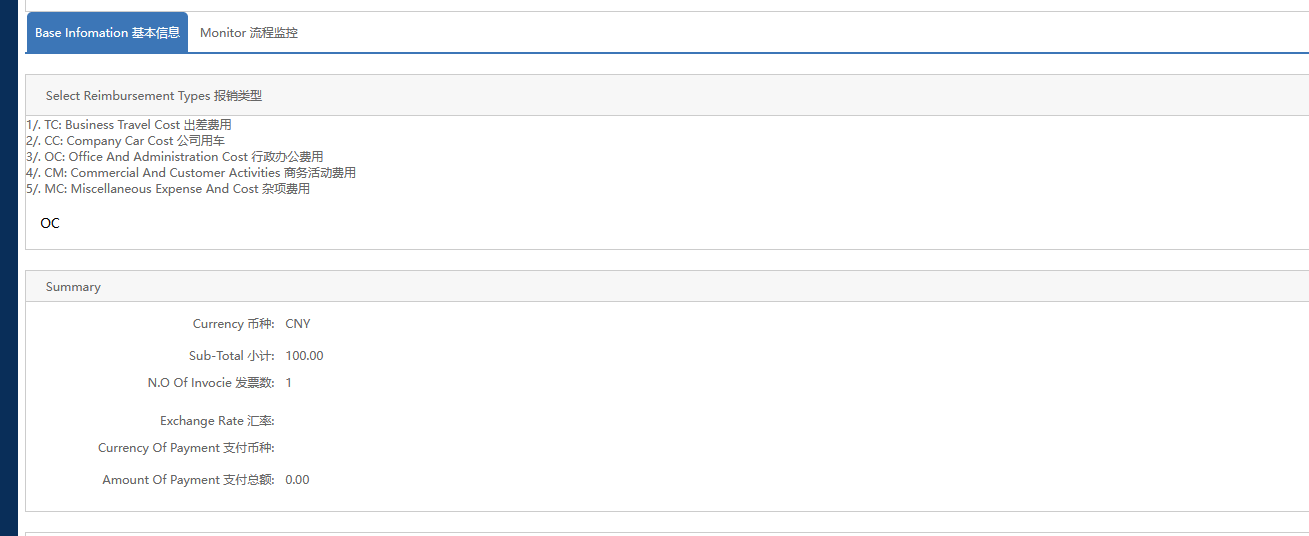This screenshot has width=1309, height=536.
Task: Click the invoice count value 1
Action: pyautogui.click(x=289, y=383)
